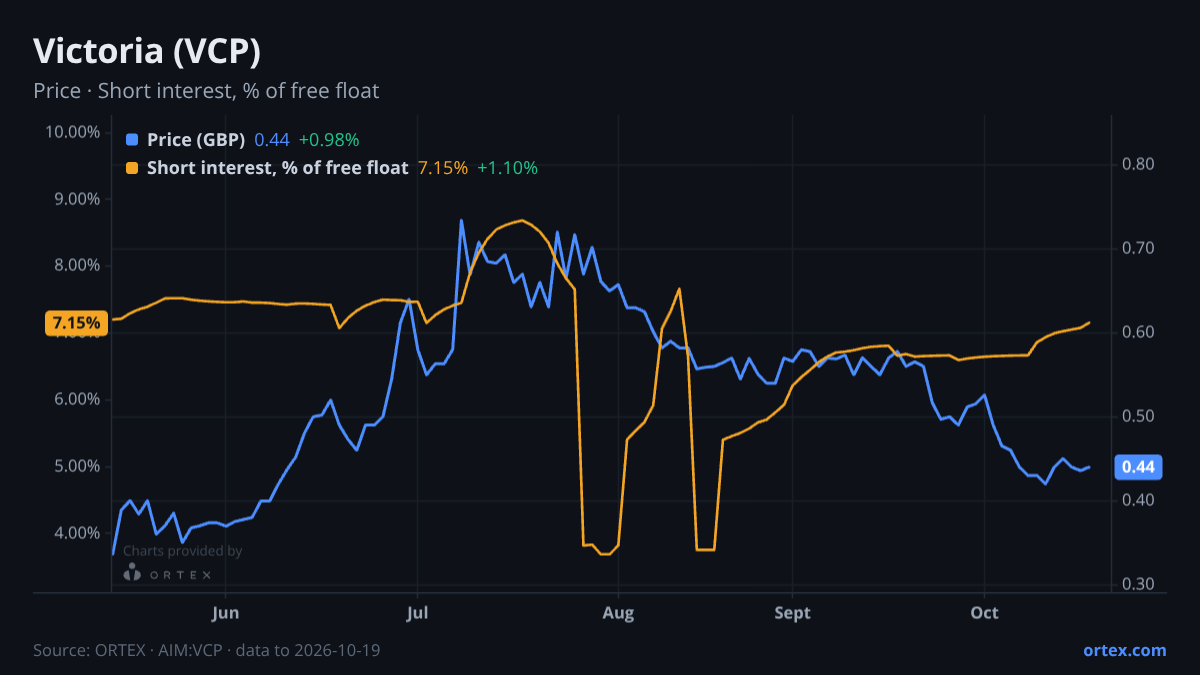Select the 0.44 price value in legend
The height and width of the screenshot is (675, 1200).
pyautogui.click(x=272, y=140)
